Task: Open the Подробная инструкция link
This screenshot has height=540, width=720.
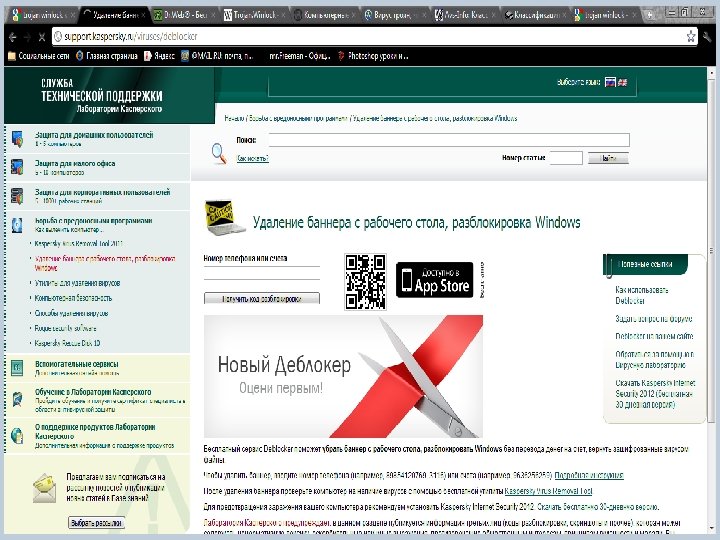Action: (x=589, y=475)
